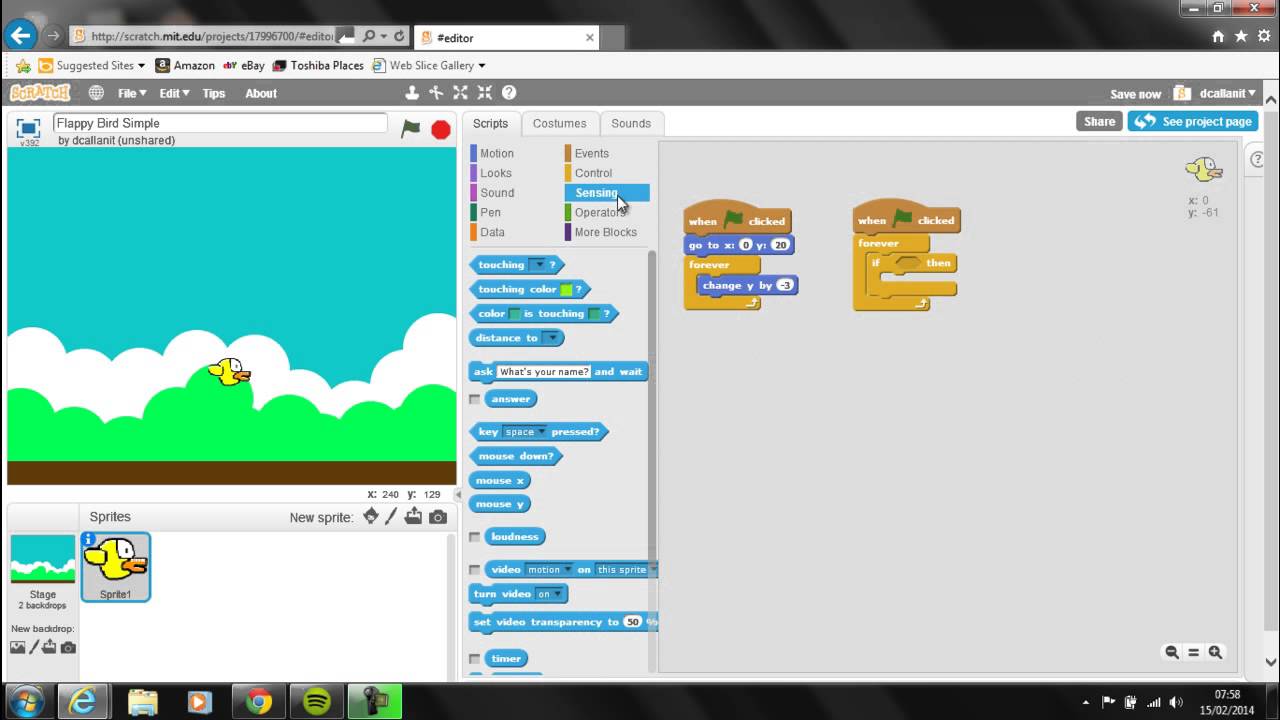Zoom in the scripts area
This screenshot has width=1280, height=720.
1215,652
